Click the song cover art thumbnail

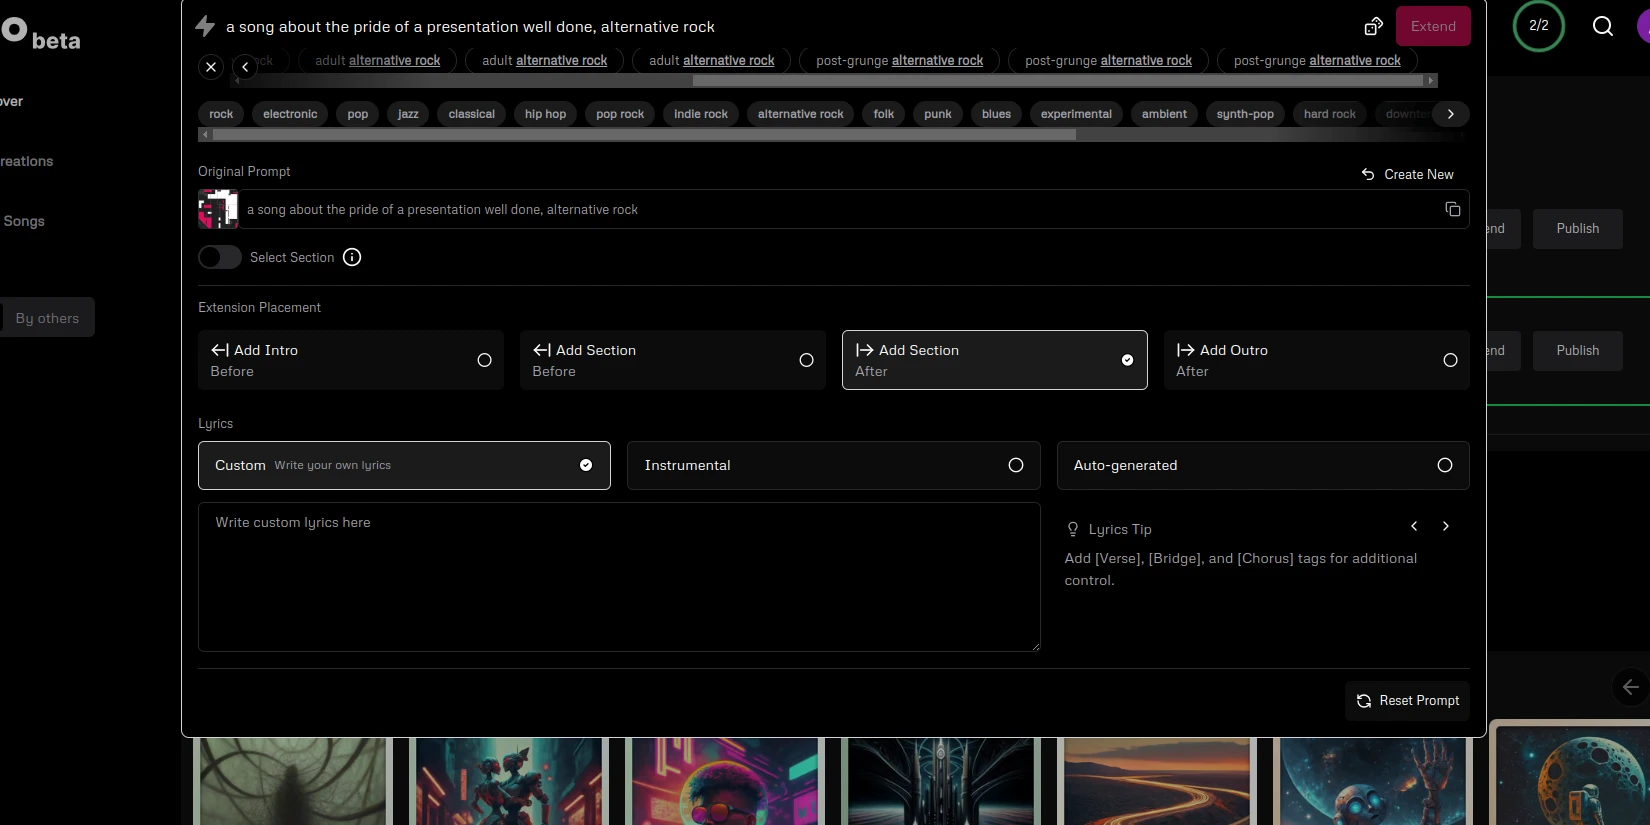[218, 209]
